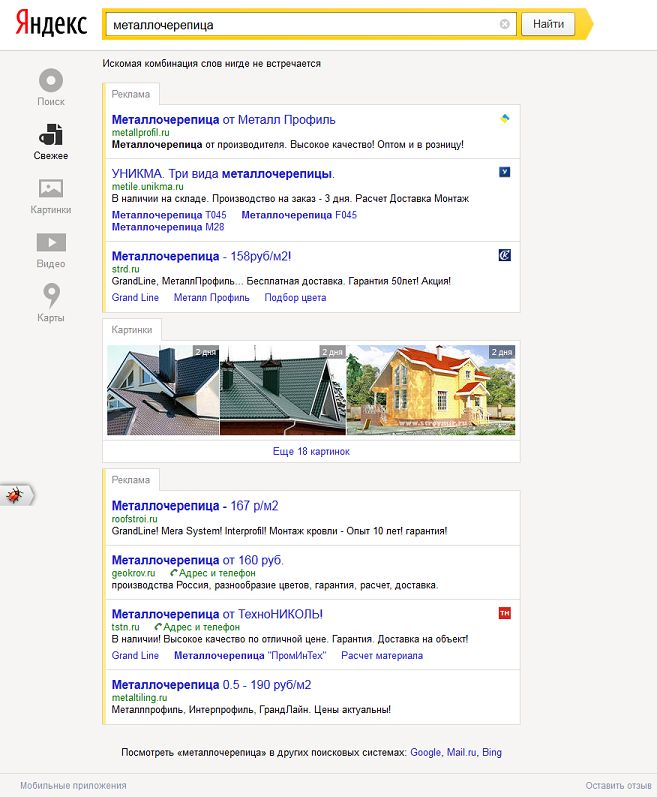Click the Найти search button
The width and height of the screenshot is (657, 797).
click(548, 24)
